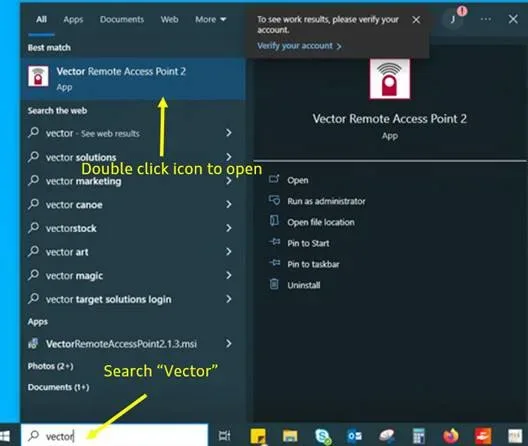Expand arrow for 'vector canoe'
The height and width of the screenshot is (446, 528).
pyautogui.click(x=229, y=204)
